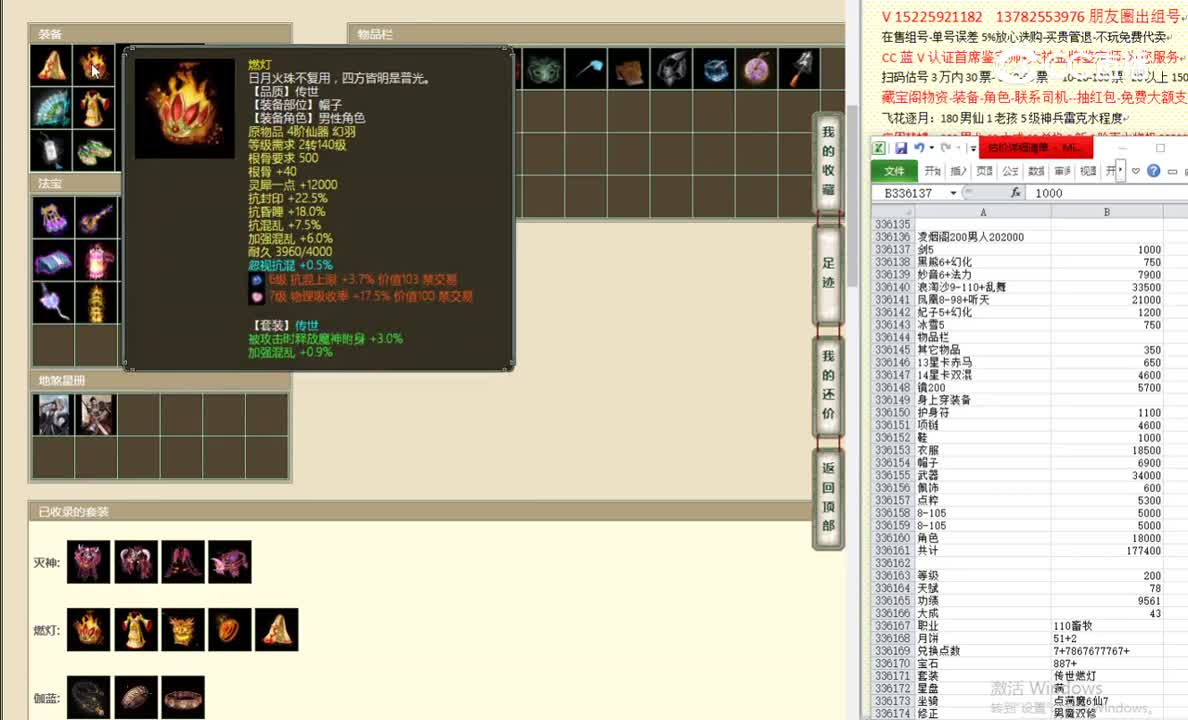Click the Excel Help question mark icon
This screenshot has height=720, width=1188.
(x=1153, y=170)
